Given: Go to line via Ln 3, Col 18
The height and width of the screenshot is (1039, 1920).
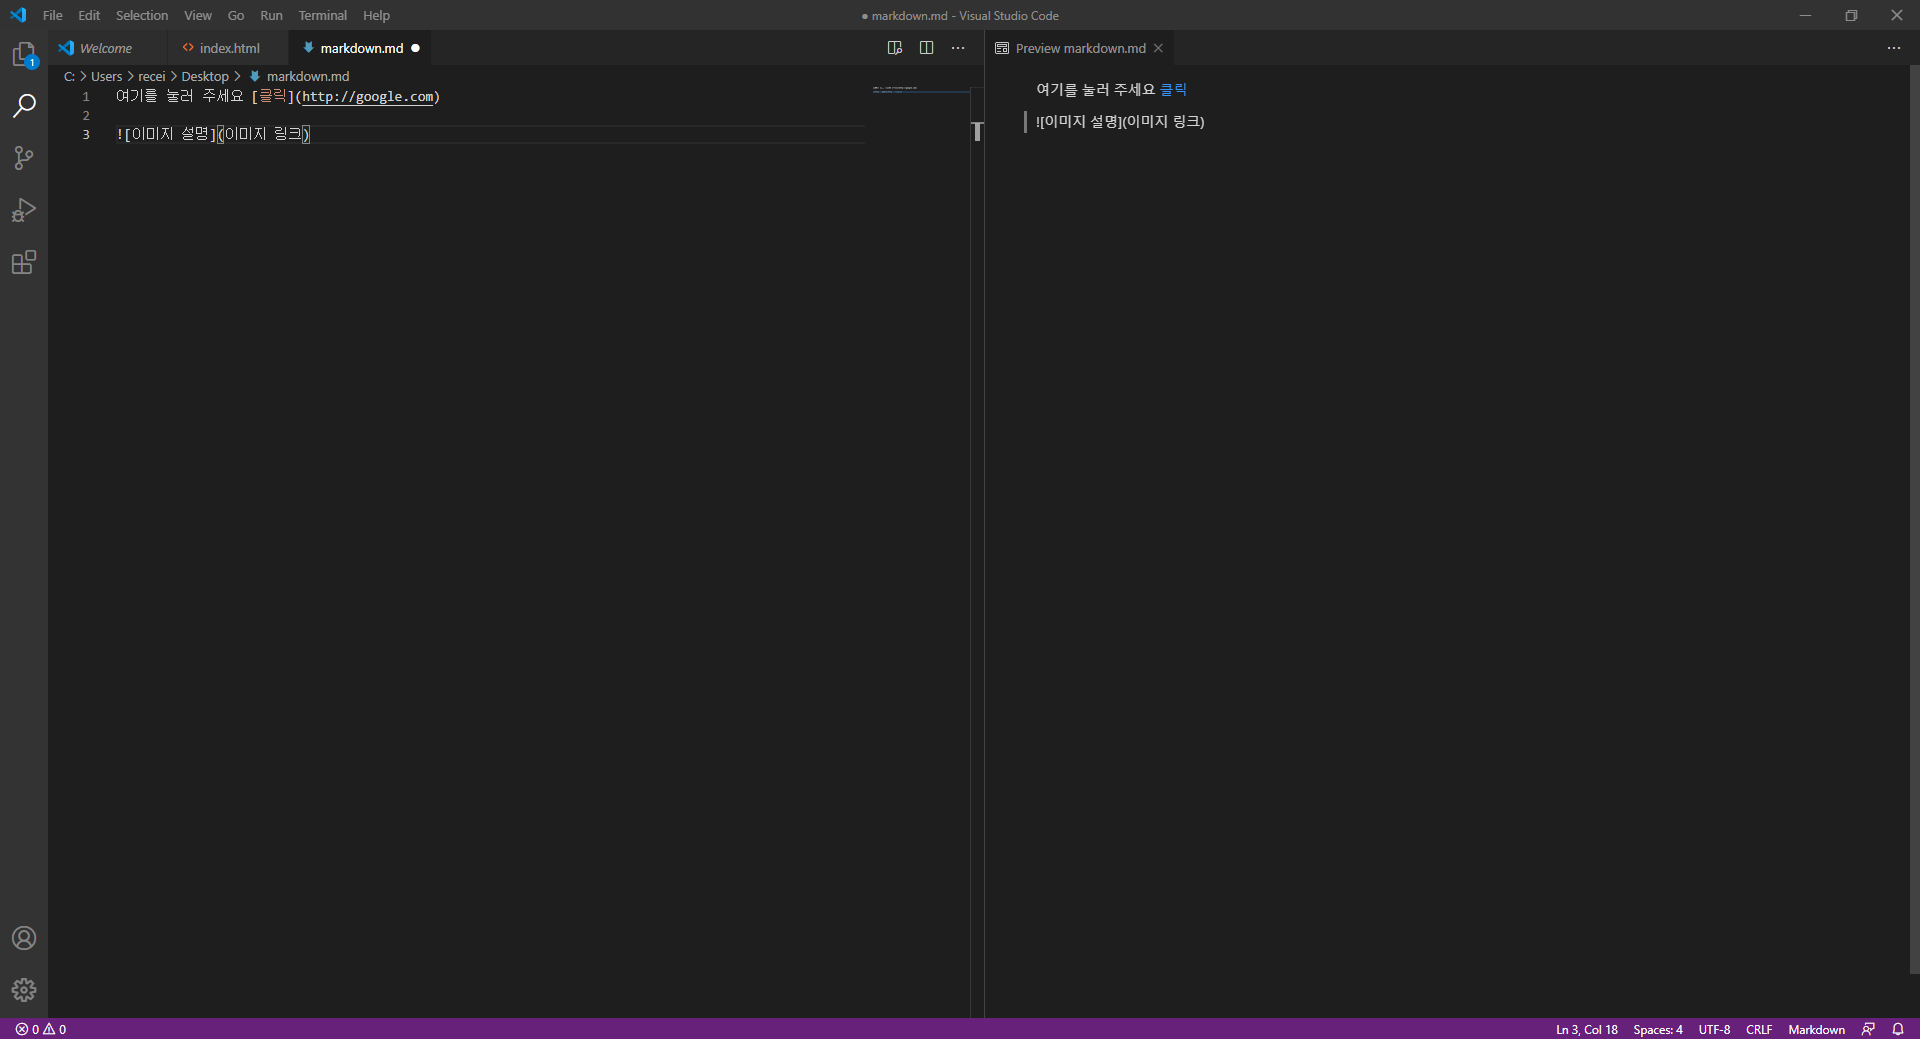Looking at the screenshot, I should 1587,1029.
